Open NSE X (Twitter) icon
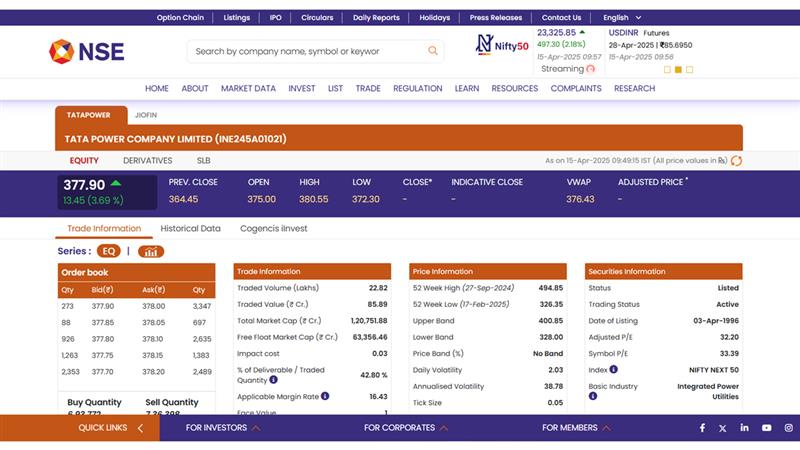This screenshot has height=450, width=800. pos(722,428)
